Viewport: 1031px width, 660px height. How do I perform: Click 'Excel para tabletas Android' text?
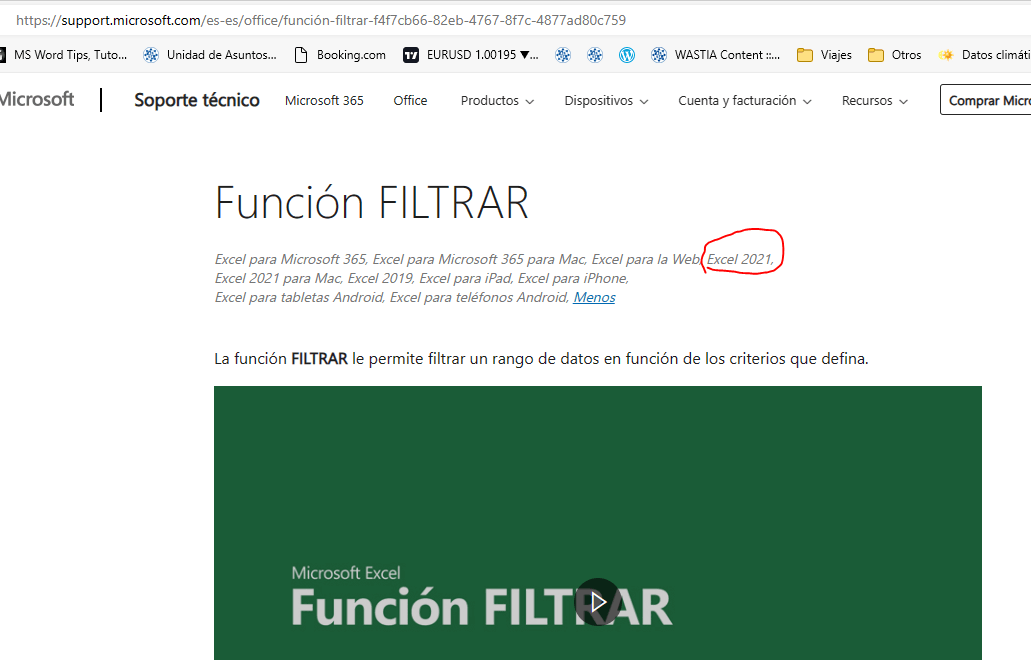299,298
